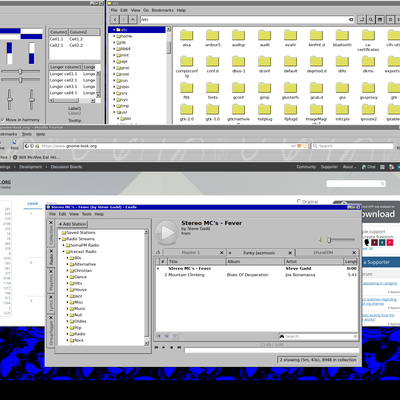
Task: Select Longer cell3.1 in the widget list
Action: 63,86
